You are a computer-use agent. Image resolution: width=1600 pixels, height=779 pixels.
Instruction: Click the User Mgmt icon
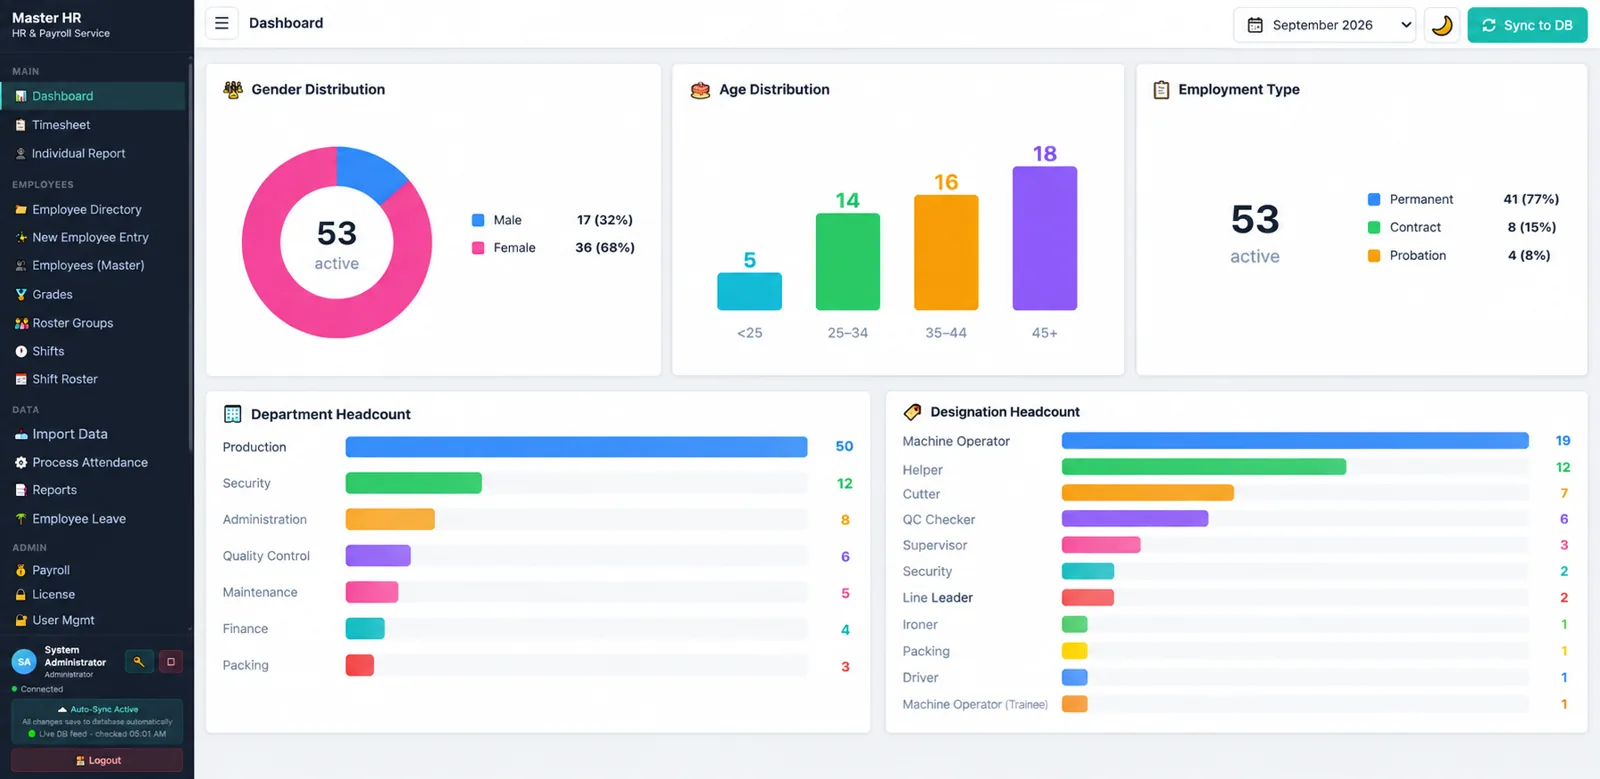coord(21,620)
